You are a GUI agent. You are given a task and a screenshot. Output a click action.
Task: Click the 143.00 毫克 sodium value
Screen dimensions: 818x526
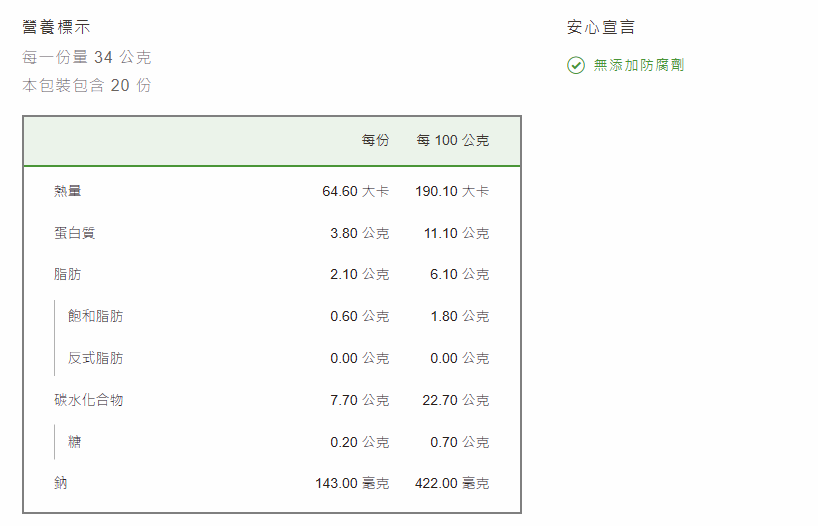click(x=352, y=483)
